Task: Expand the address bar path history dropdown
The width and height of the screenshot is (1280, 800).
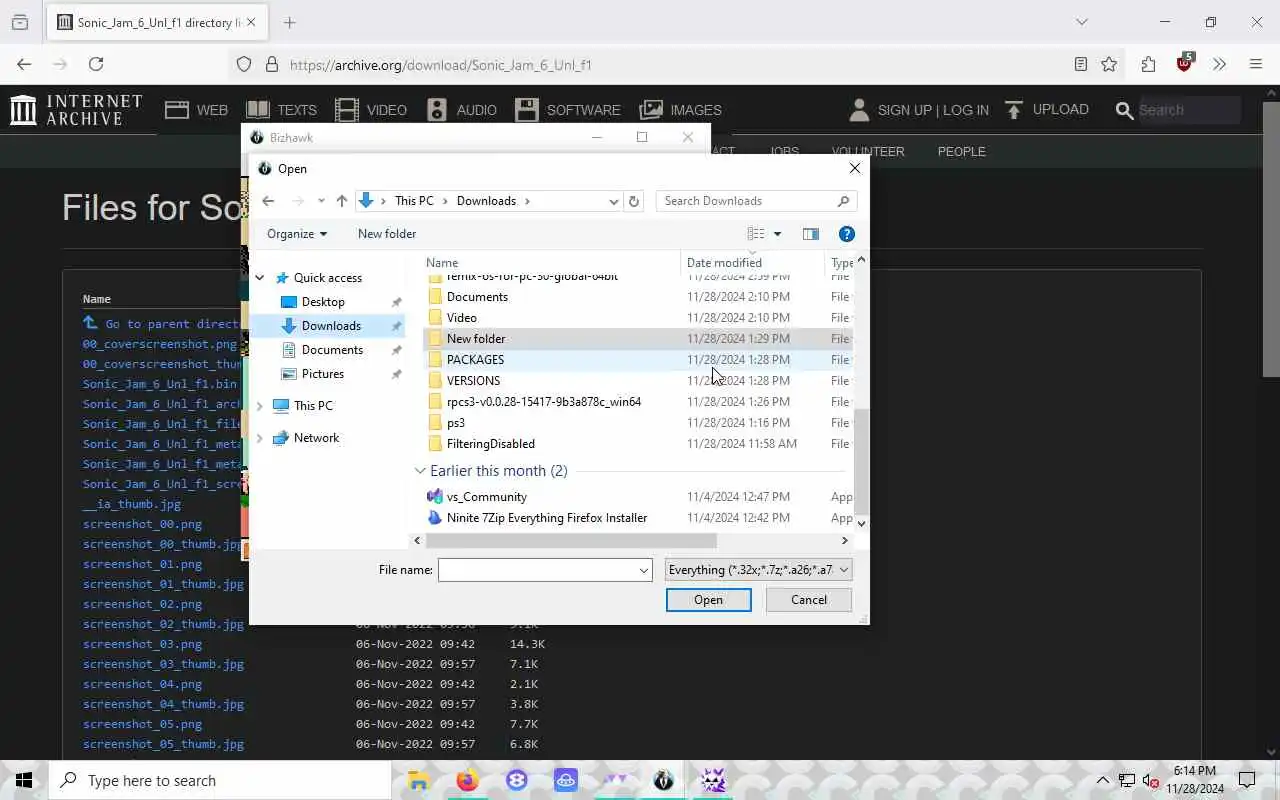Action: [613, 201]
